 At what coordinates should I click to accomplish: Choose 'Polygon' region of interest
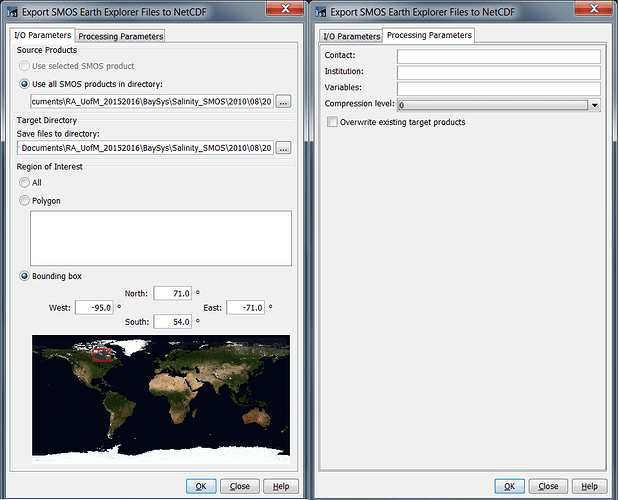click(24, 200)
